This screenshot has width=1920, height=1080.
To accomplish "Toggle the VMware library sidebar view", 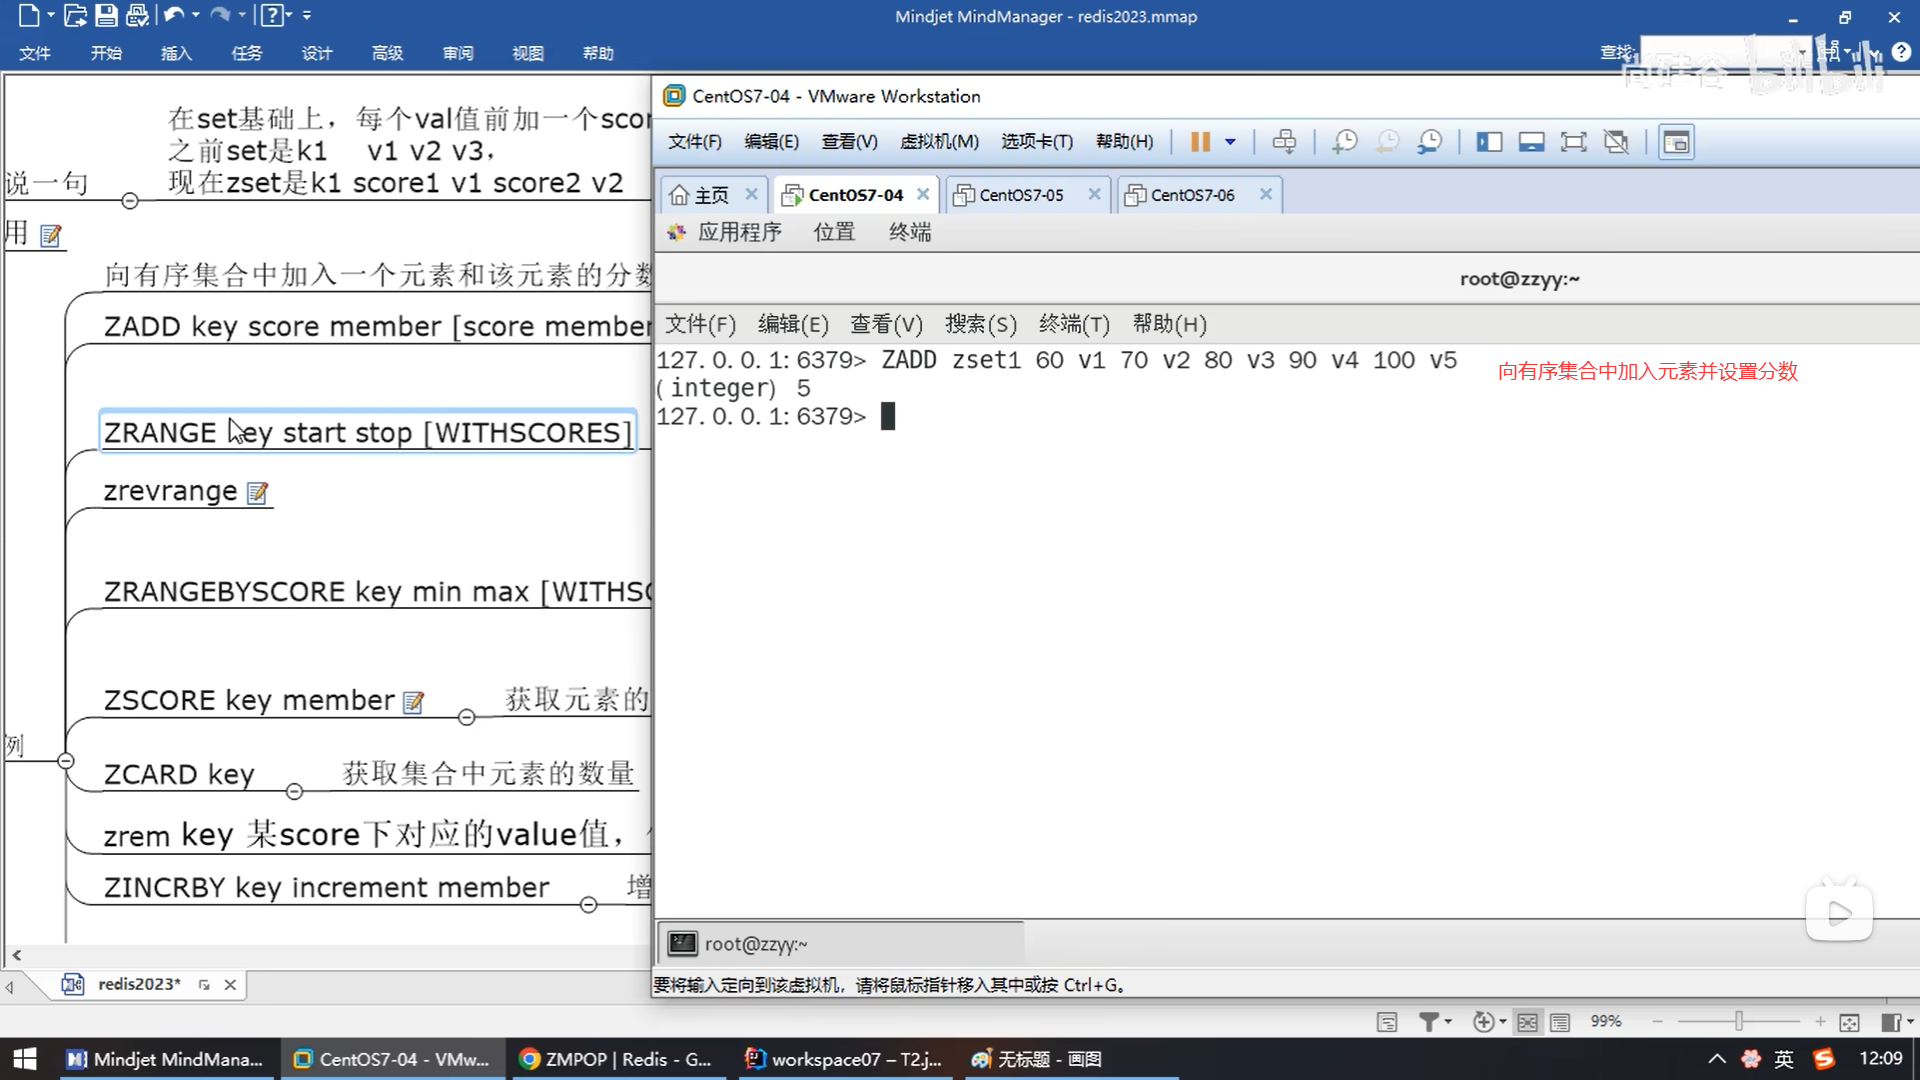I will 1489,142.
